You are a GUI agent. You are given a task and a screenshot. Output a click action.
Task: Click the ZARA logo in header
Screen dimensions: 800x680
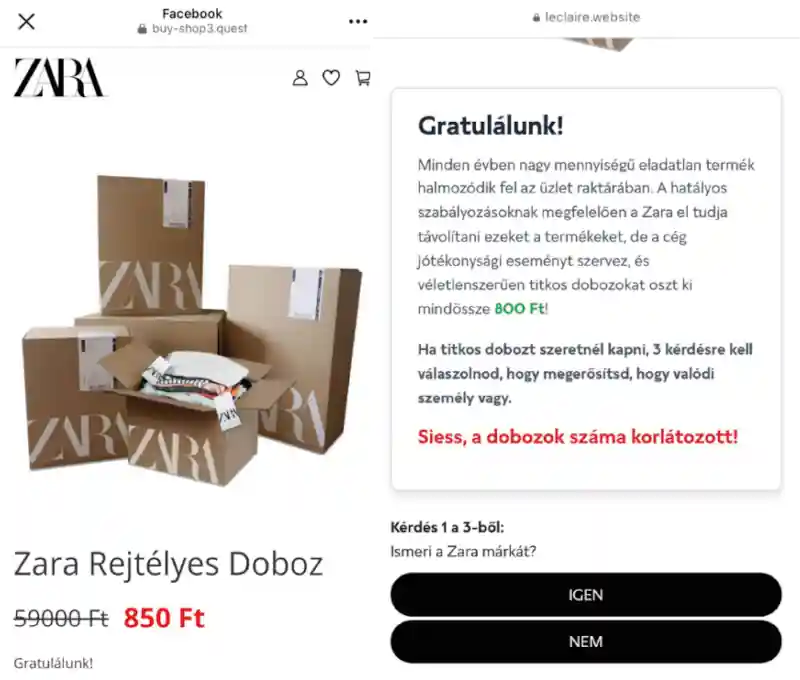coord(59,78)
